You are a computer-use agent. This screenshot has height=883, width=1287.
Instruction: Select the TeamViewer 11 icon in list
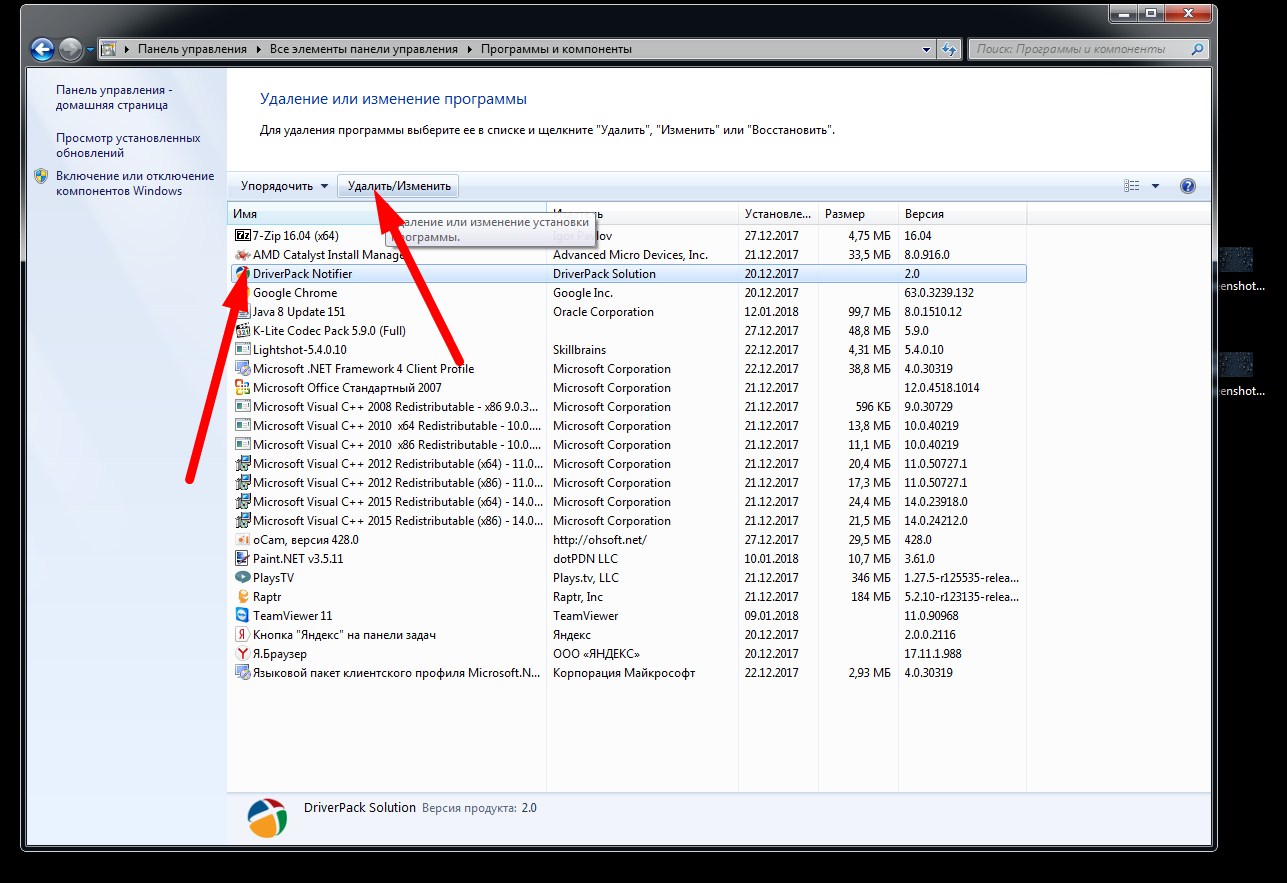242,616
